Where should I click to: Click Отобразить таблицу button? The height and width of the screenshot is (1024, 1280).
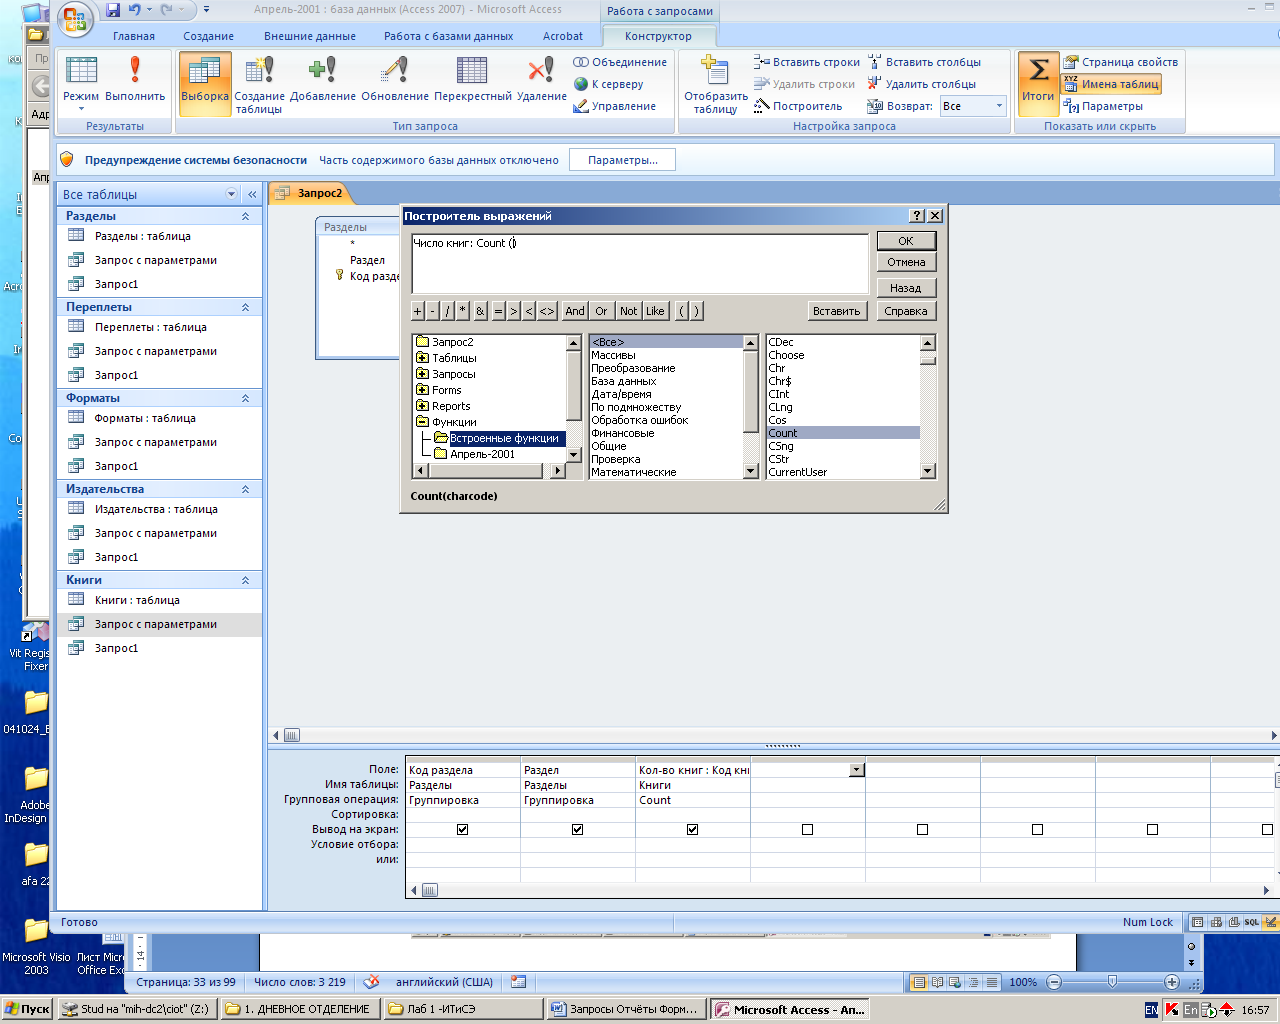716,84
